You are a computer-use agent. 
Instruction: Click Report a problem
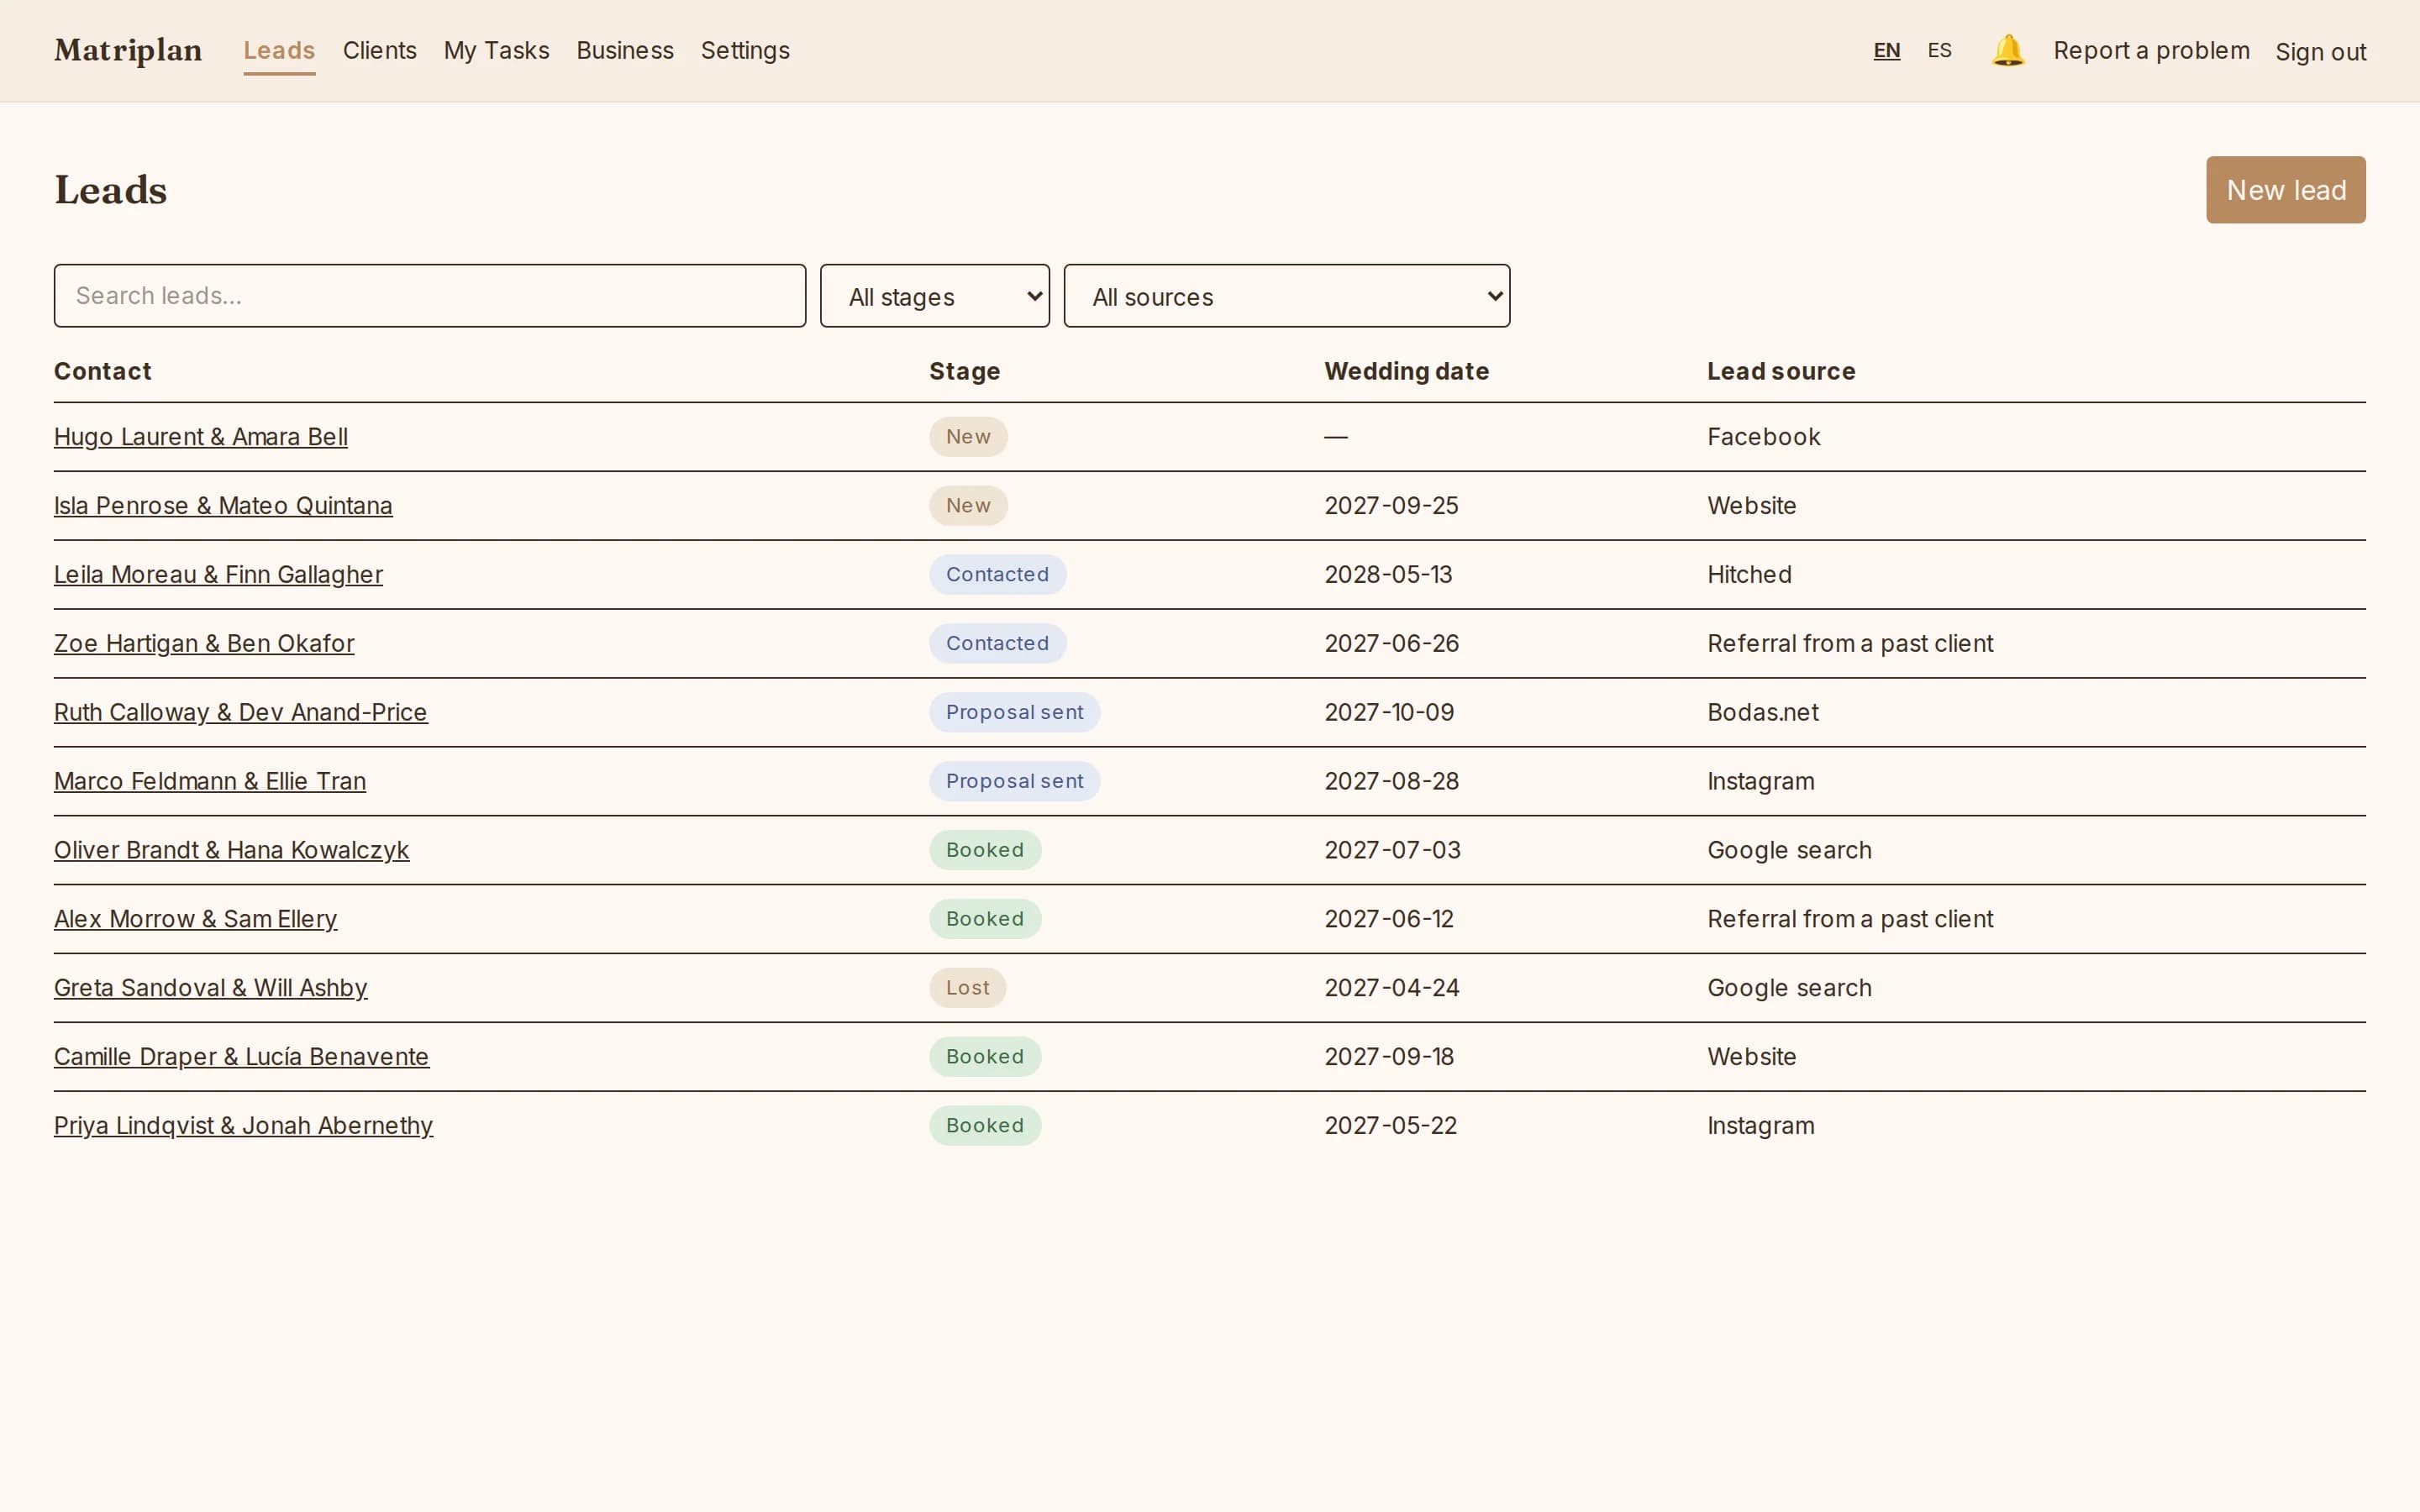click(x=2151, y=50)
